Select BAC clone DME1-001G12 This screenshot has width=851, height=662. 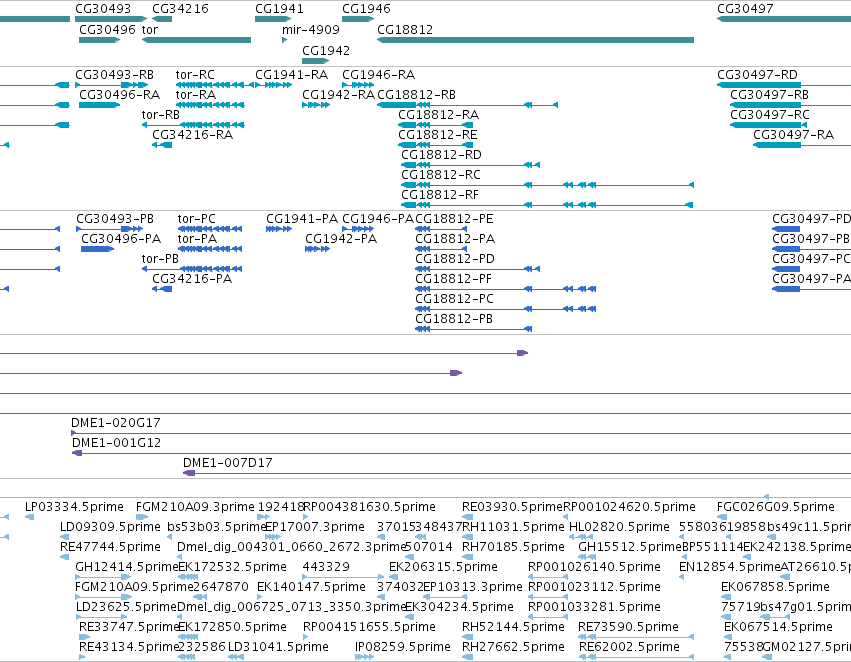coord(116,443)
